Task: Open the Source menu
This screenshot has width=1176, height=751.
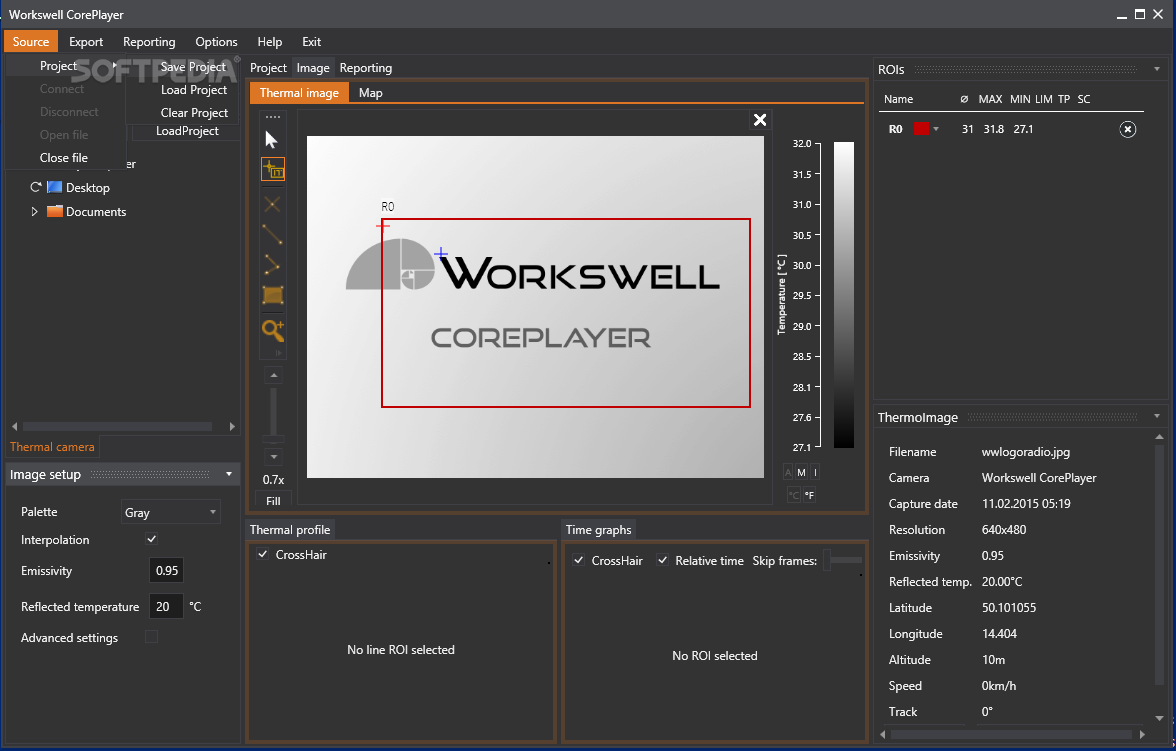Action: tap(31, 41)
